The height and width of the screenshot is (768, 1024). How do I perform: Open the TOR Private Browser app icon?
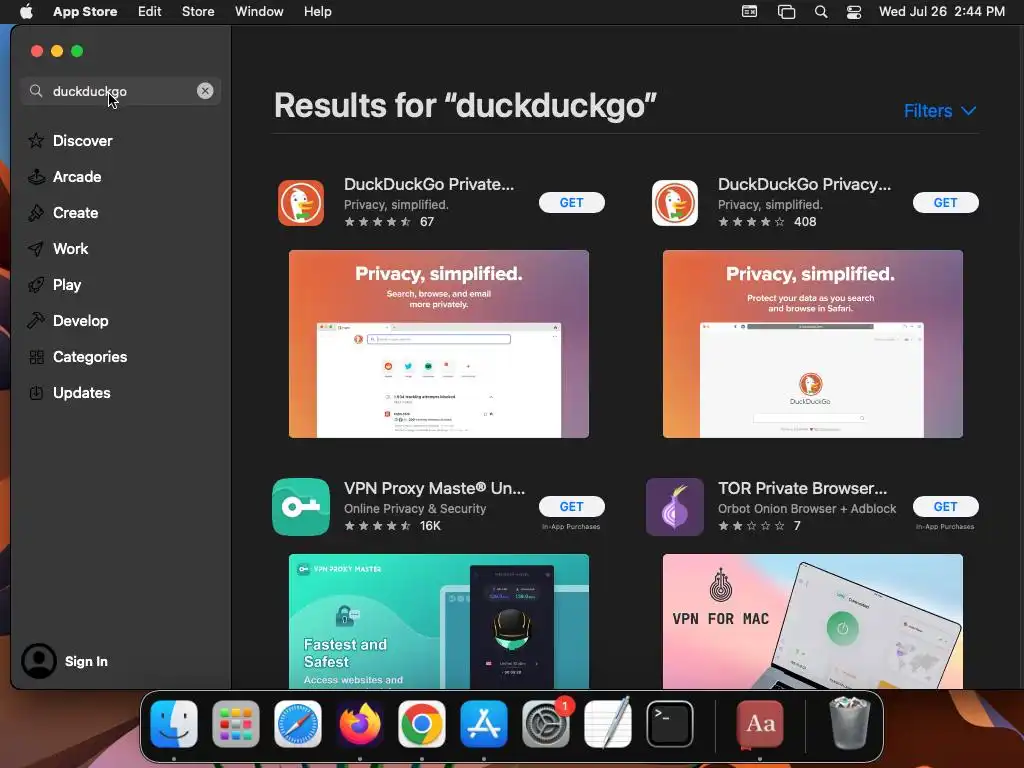click(x=675, y=507)
